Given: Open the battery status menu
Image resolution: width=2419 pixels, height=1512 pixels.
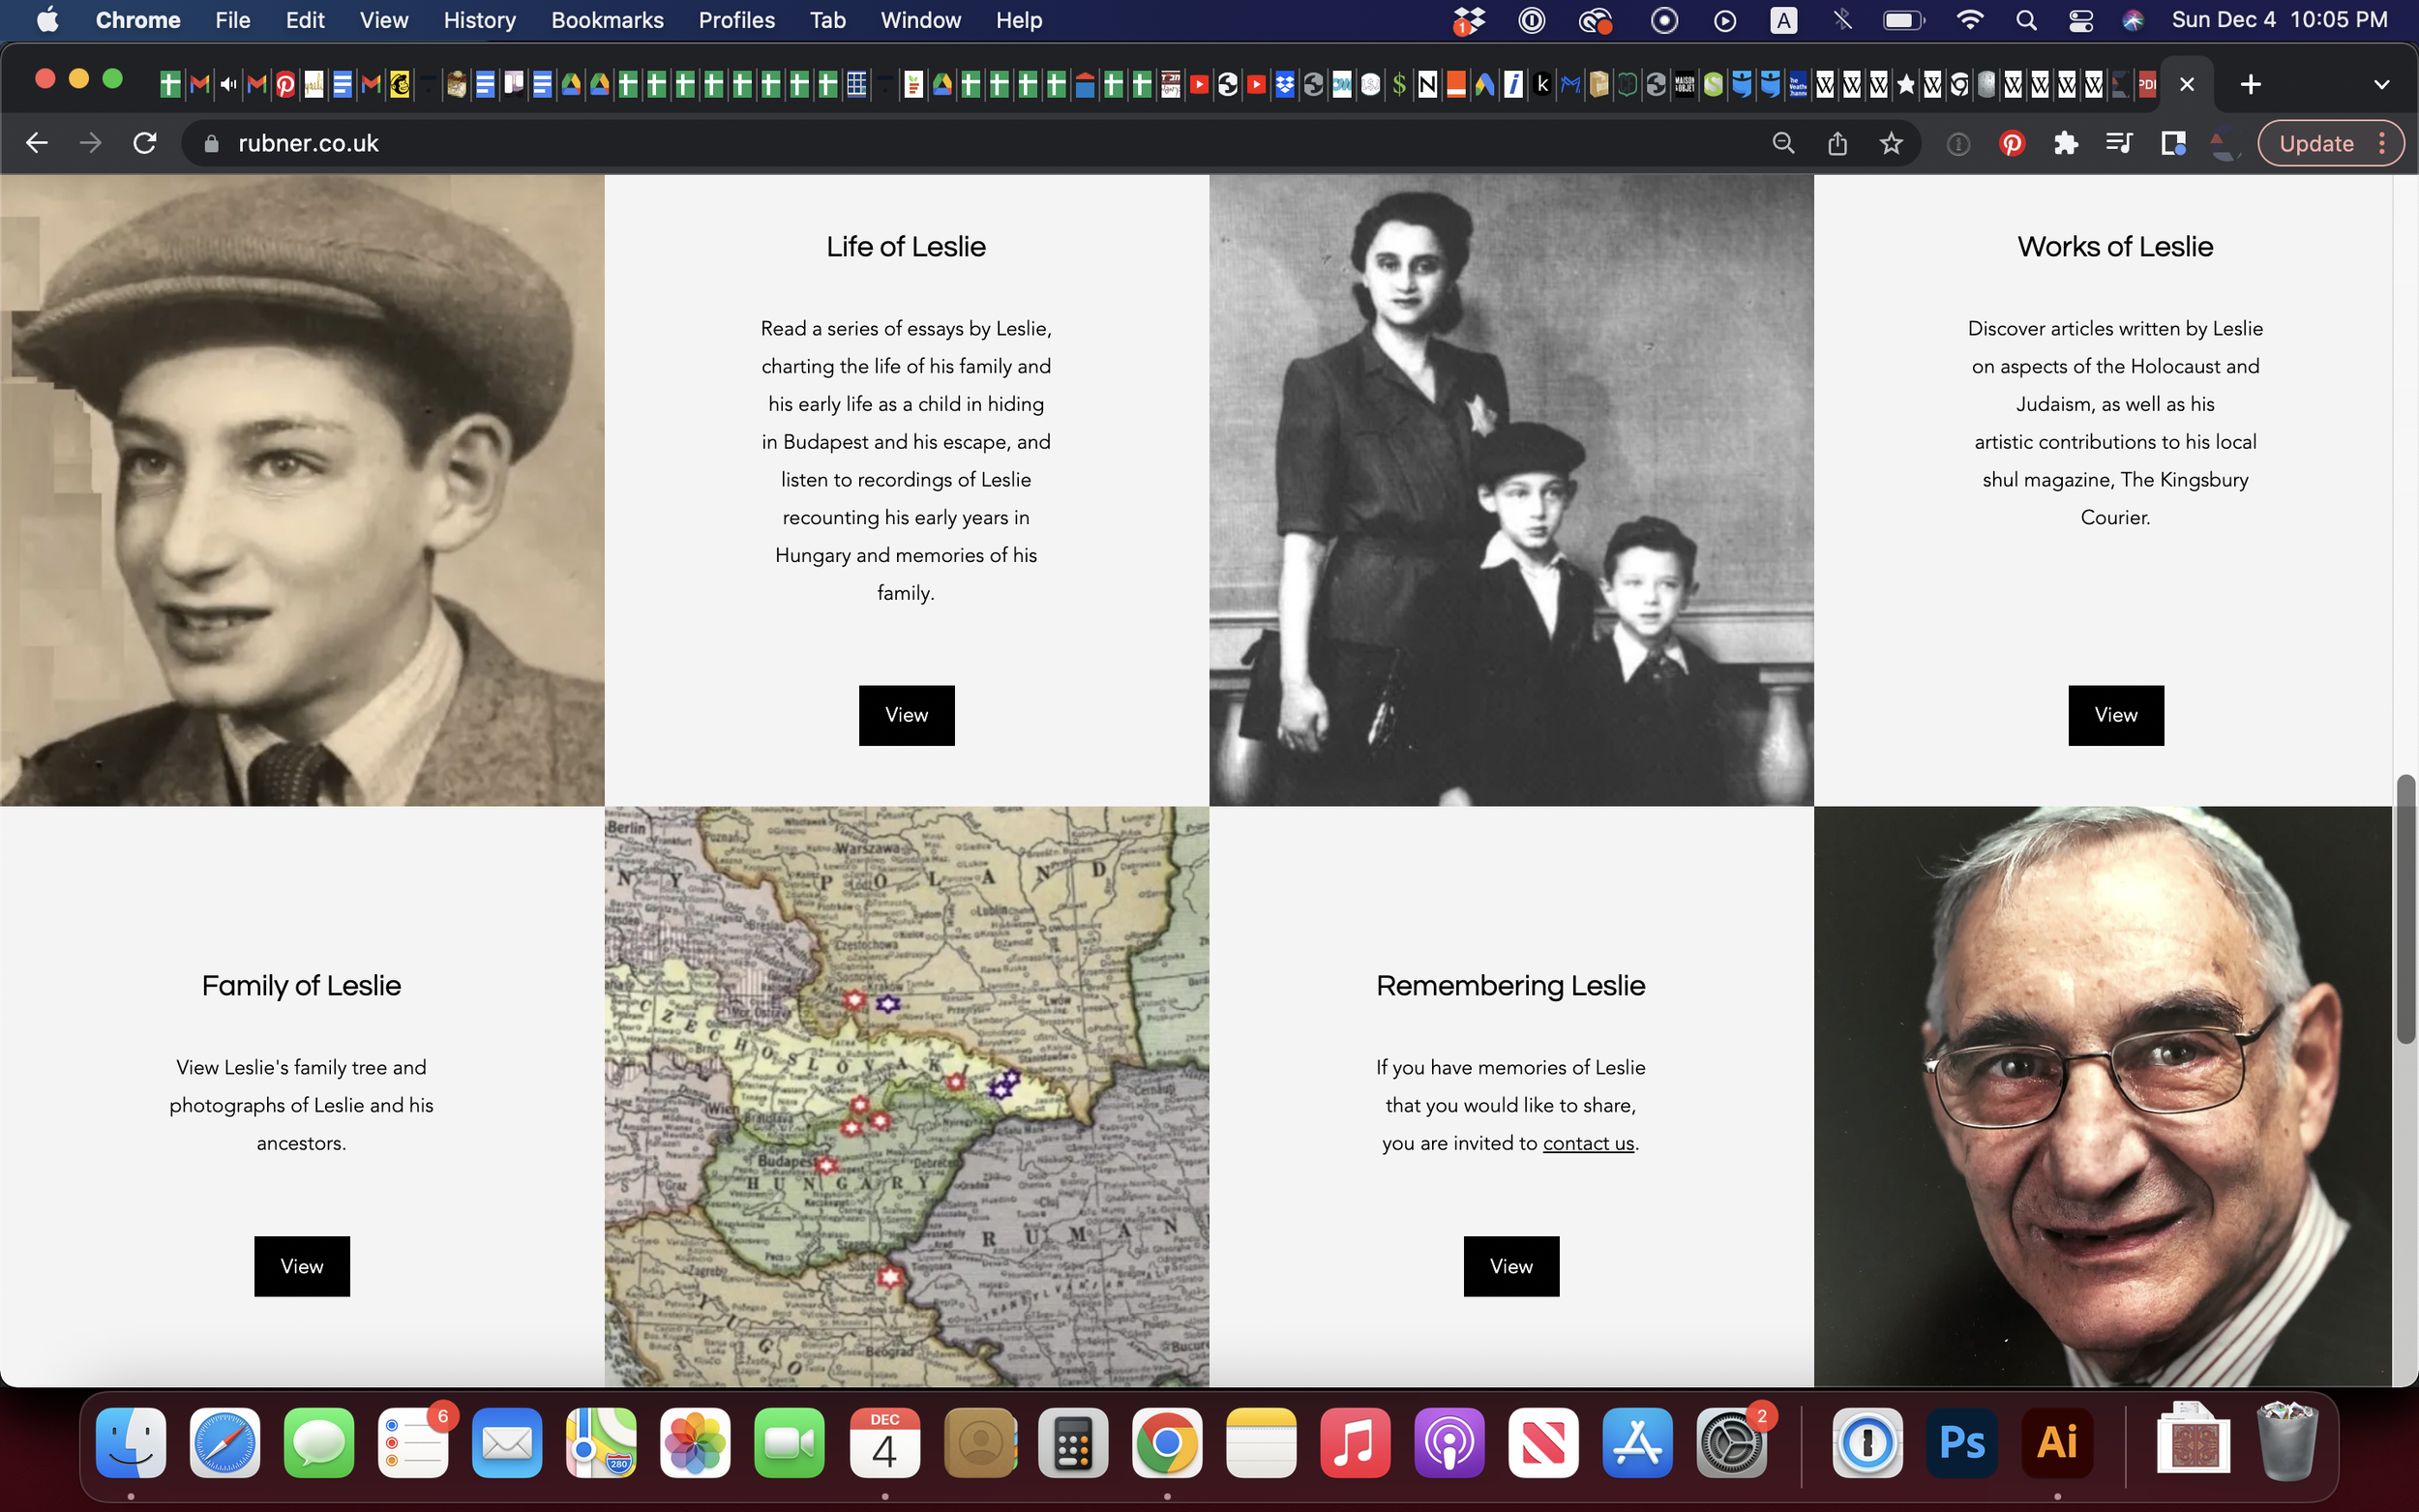Looking at the screenshot, I should [1903, 20].
